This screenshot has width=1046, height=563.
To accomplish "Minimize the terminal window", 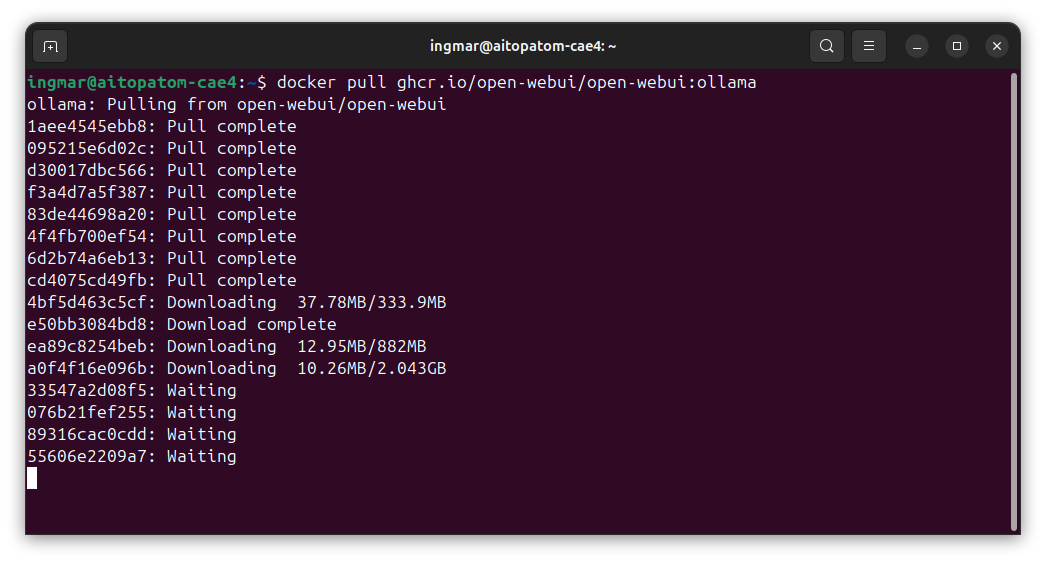I will coord(917,46).
